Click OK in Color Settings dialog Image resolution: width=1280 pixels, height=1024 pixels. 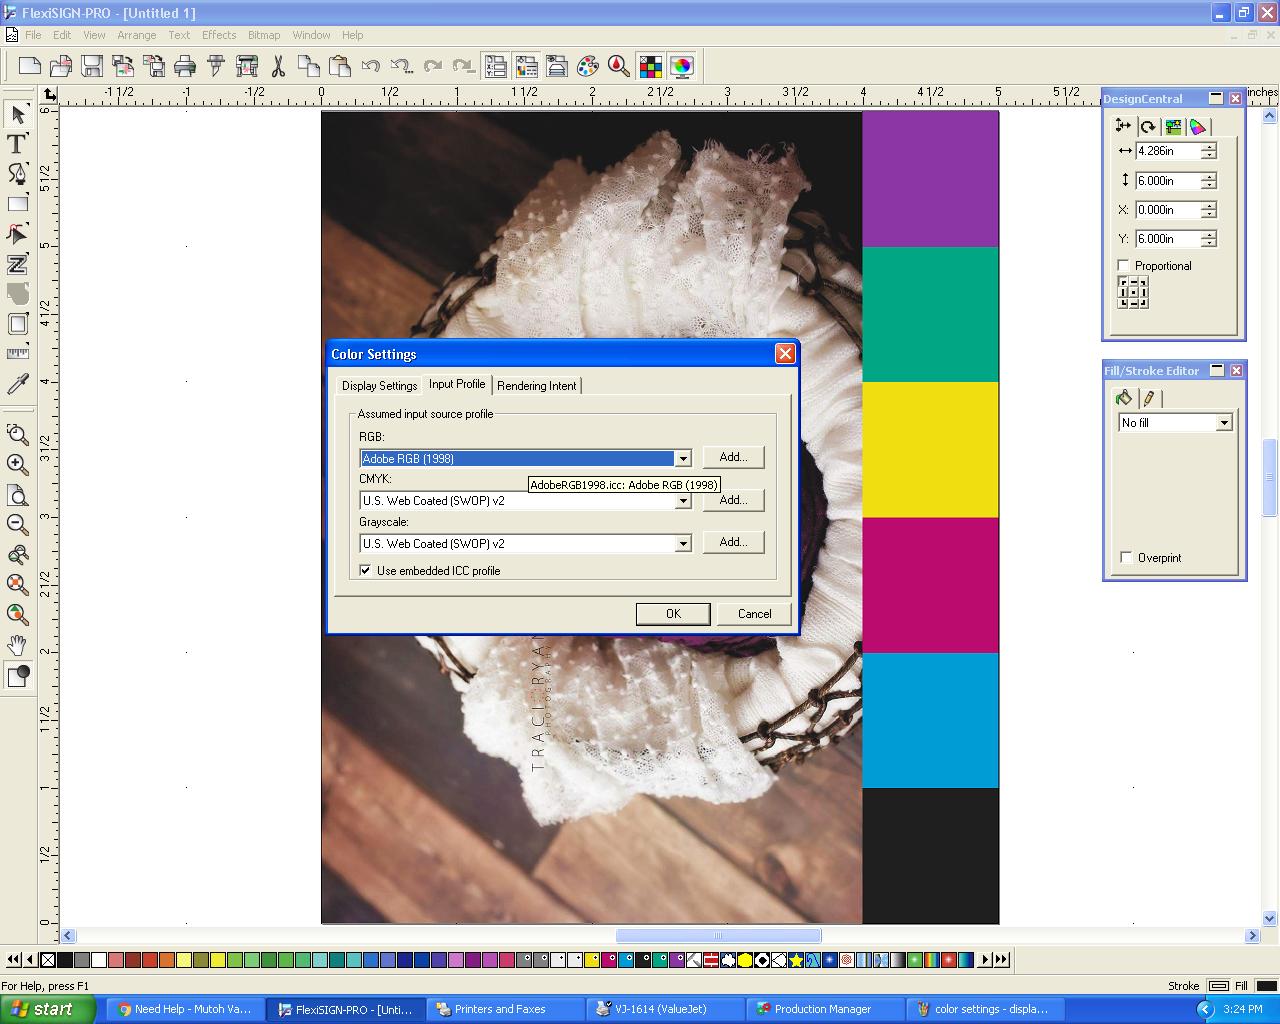click(x=673, y=614)
